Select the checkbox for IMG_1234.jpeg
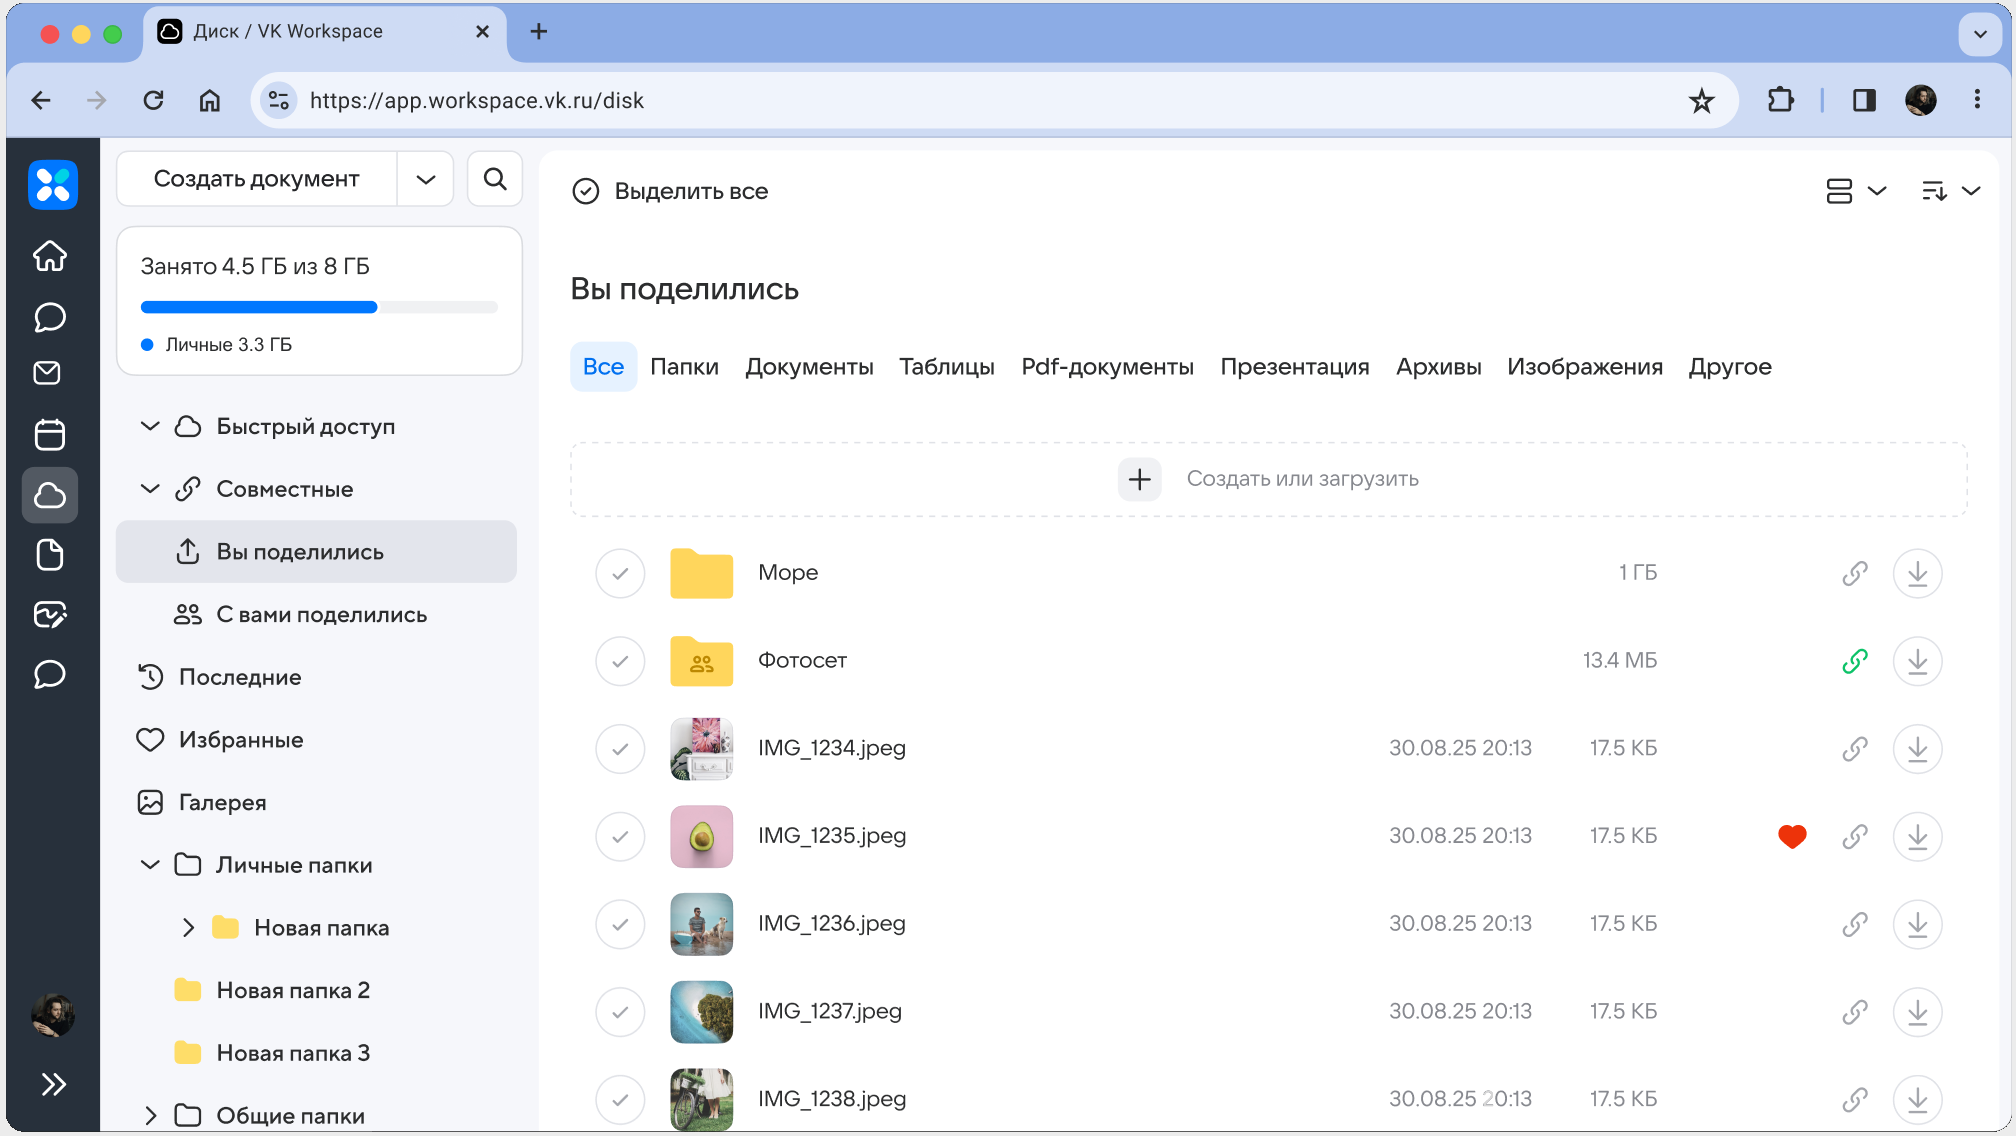 click(620, 749)
